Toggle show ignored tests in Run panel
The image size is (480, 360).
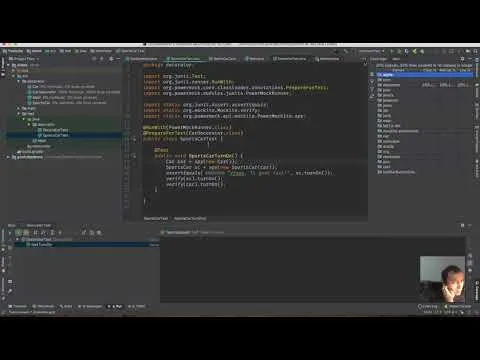(26, 232)
